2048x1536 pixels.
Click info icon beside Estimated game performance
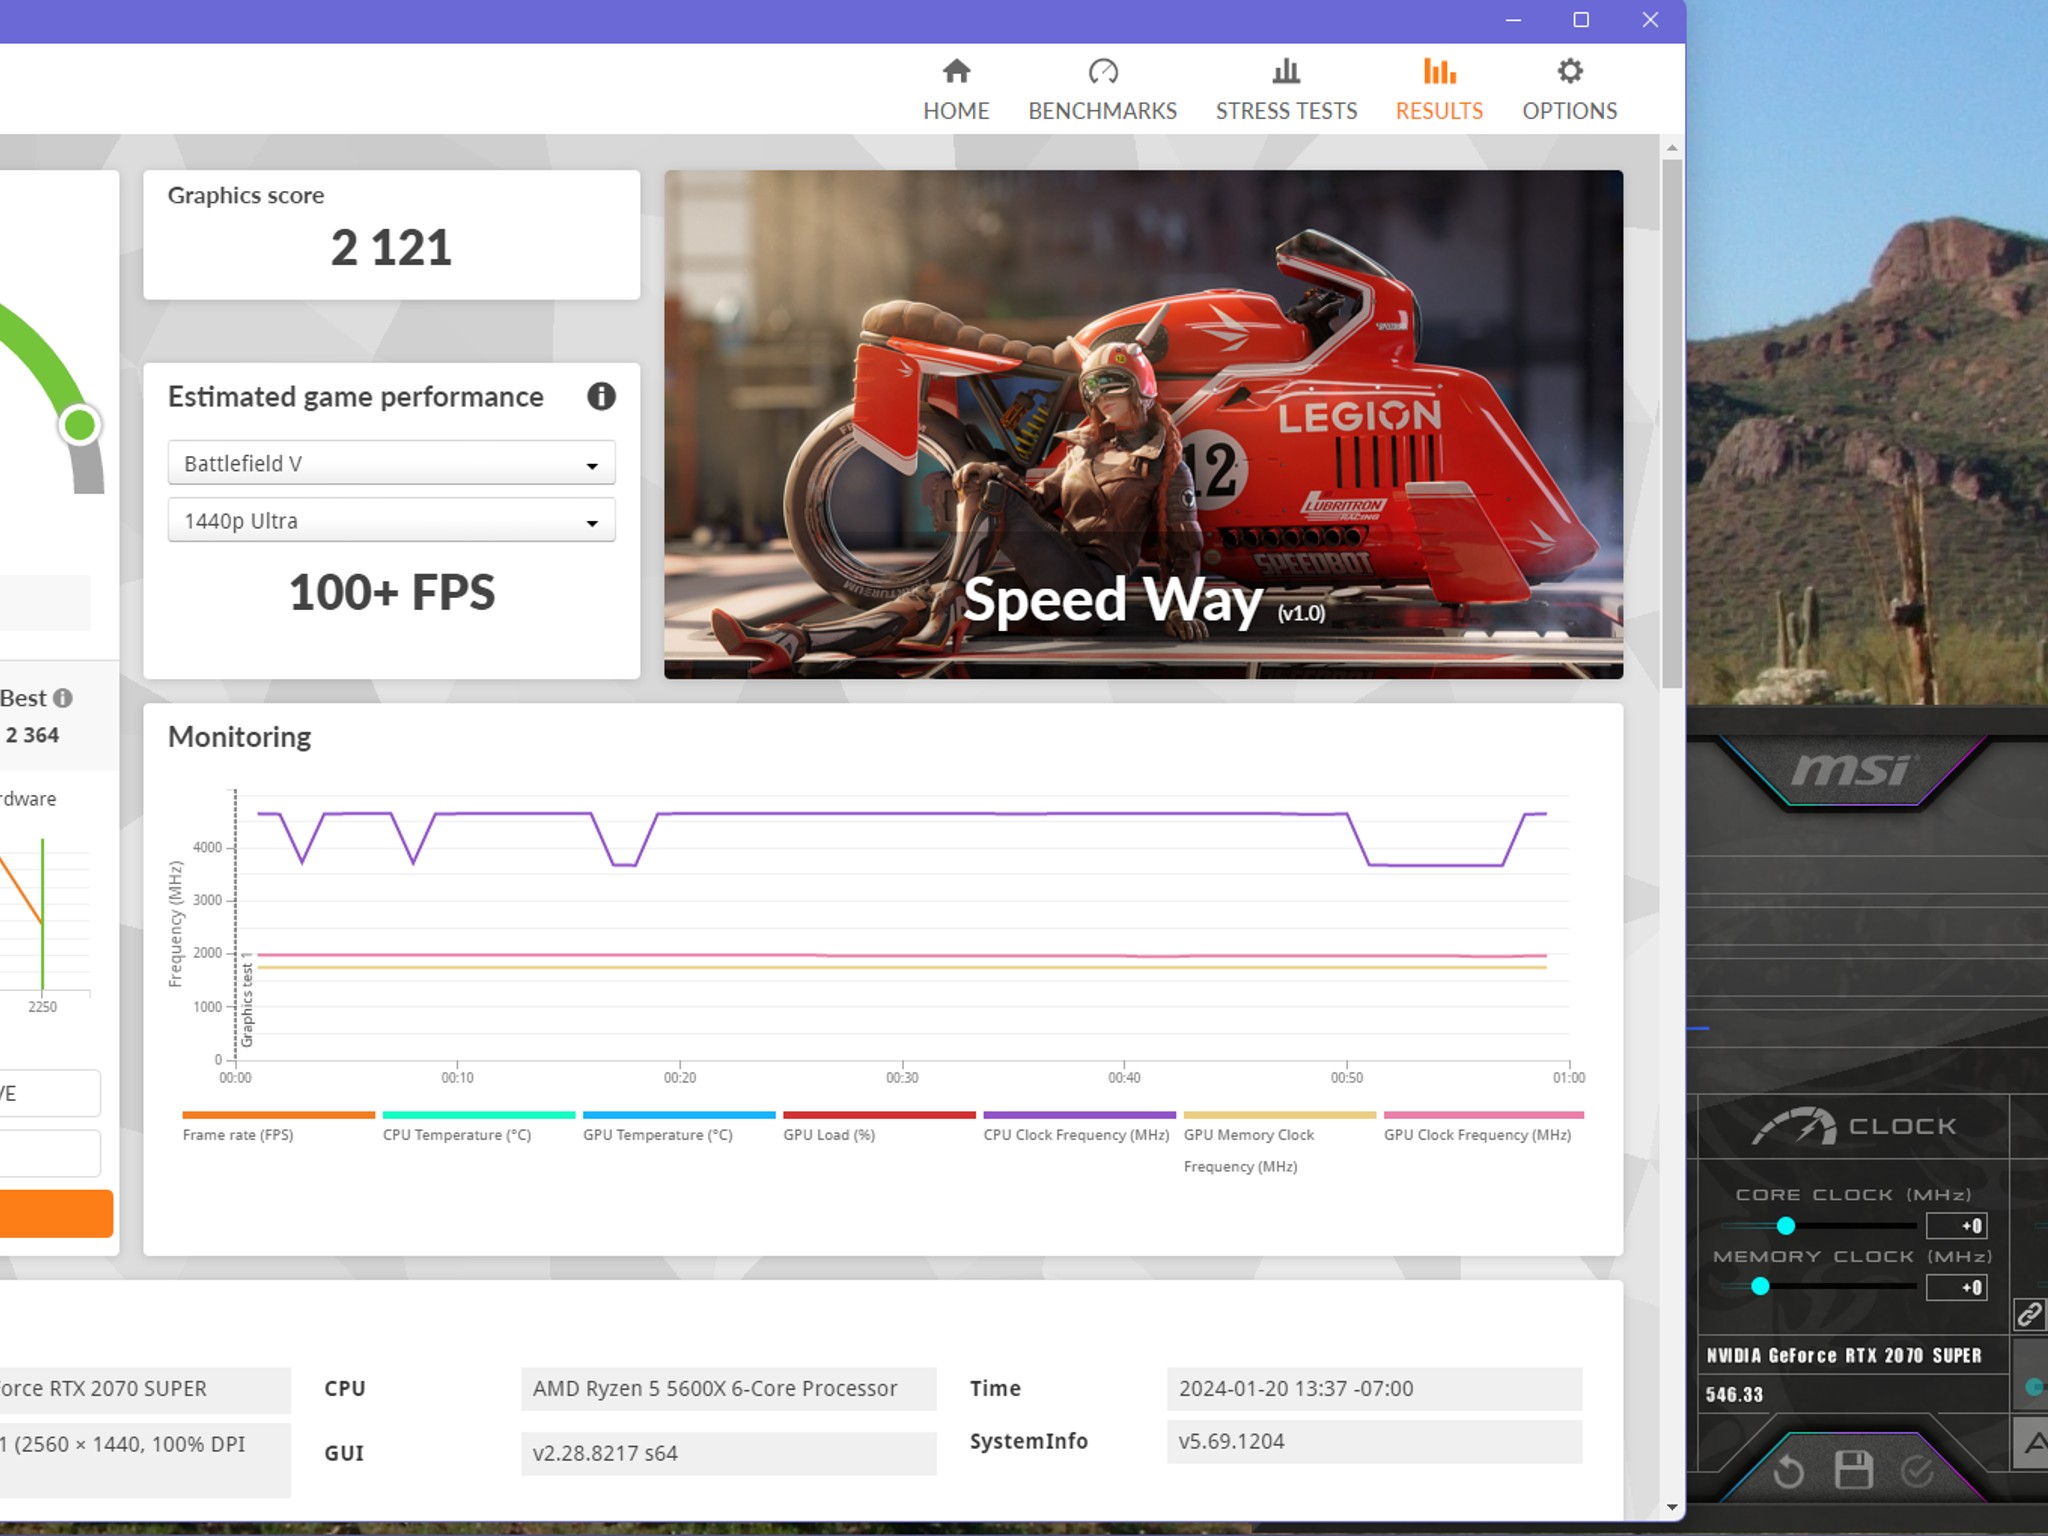(601, 397)
